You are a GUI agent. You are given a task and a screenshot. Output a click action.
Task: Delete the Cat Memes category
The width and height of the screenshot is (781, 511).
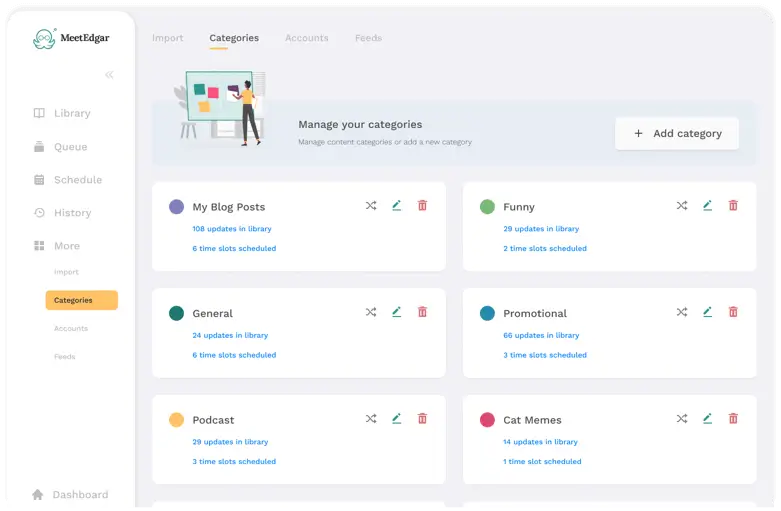click(733, 418)
